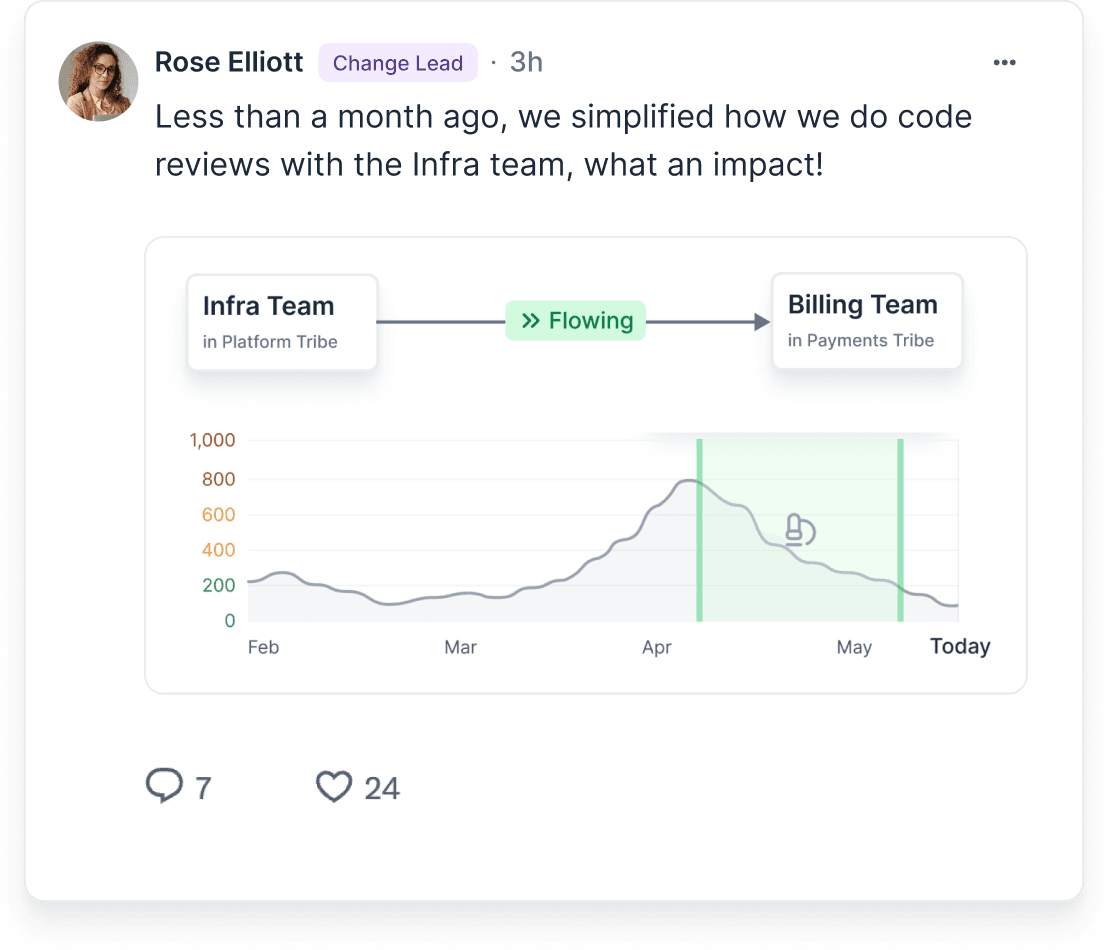Like the post with the heart icon
Screen dimensions: 1108x950
coord(334,786)
